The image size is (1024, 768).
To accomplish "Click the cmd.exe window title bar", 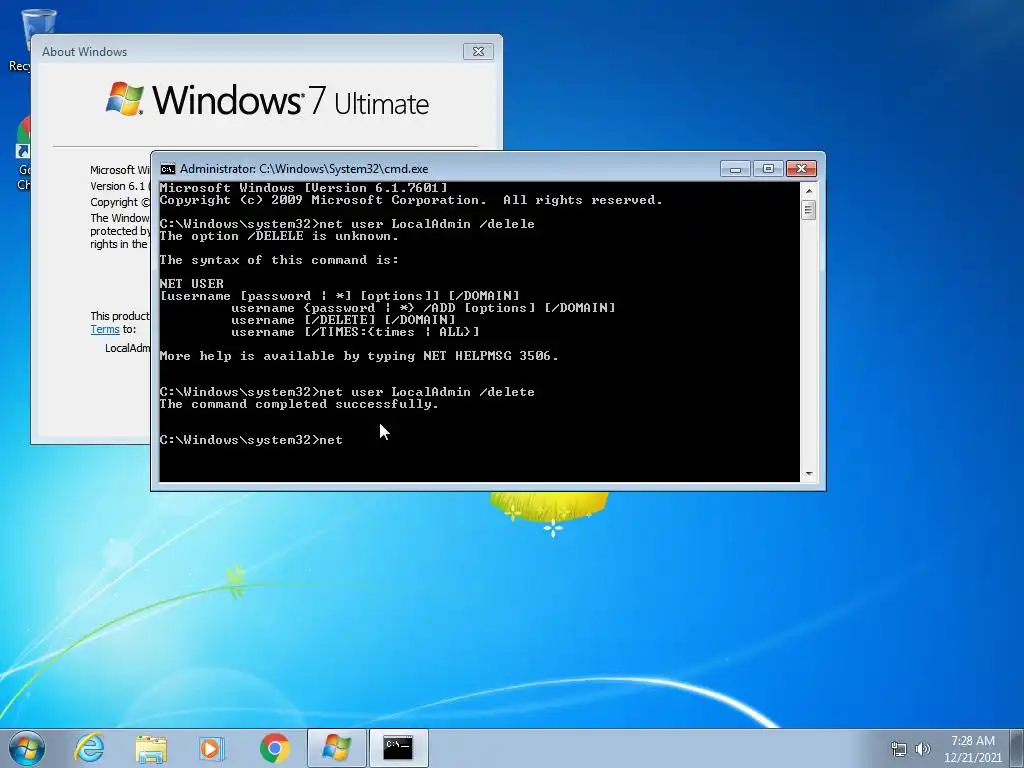I will [444, 169].
